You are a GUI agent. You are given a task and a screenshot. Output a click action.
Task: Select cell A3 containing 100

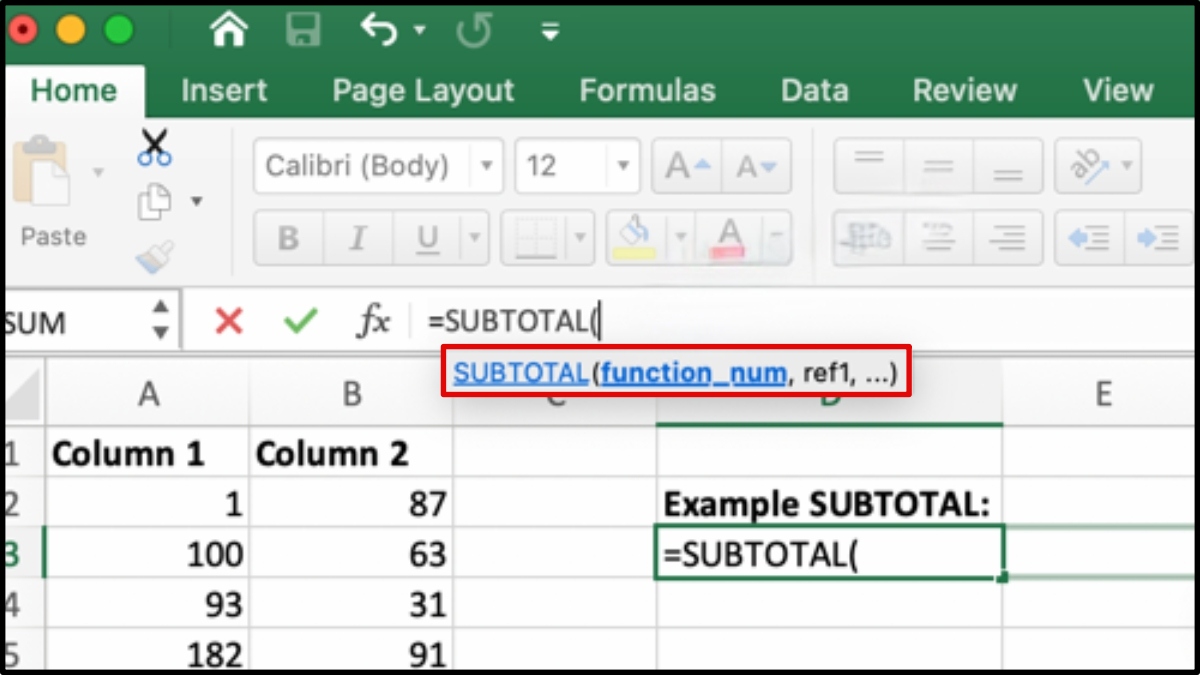coord(148,554)
